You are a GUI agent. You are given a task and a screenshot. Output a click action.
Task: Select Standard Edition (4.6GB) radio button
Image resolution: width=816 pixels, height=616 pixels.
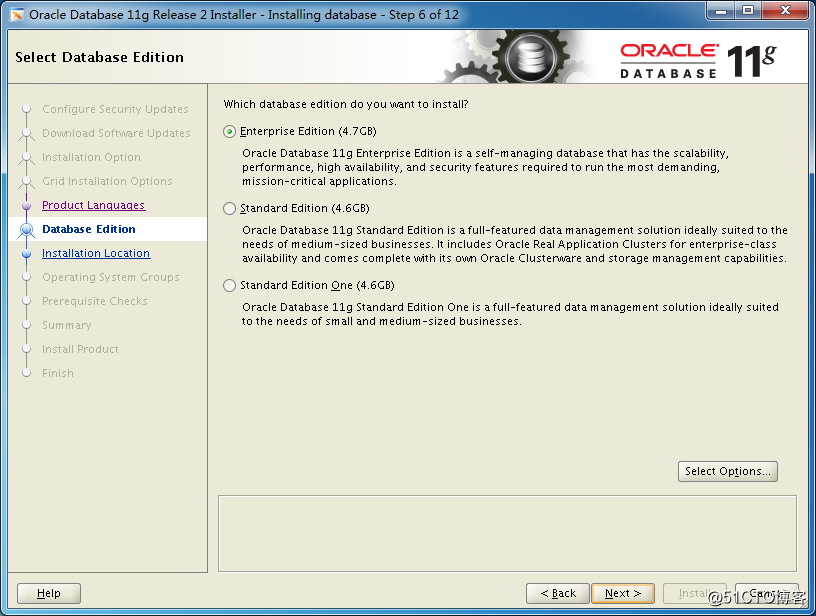tap(229, 209)
